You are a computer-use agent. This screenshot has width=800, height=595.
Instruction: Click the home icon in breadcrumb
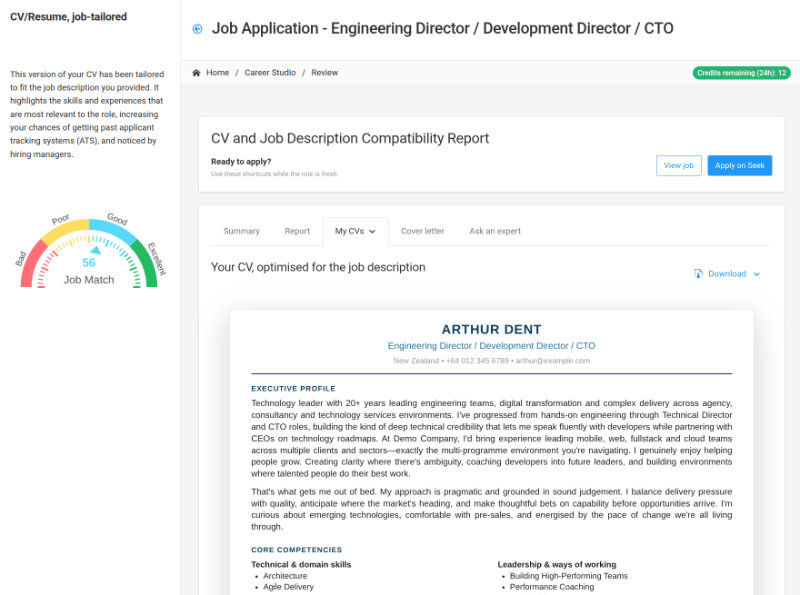(196, 72)
